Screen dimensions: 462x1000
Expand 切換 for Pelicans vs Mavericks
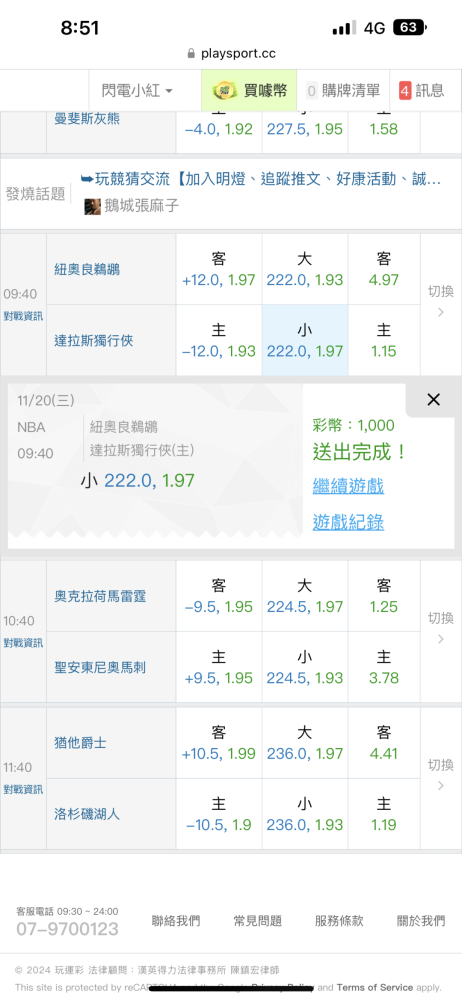tap(440, 301)
